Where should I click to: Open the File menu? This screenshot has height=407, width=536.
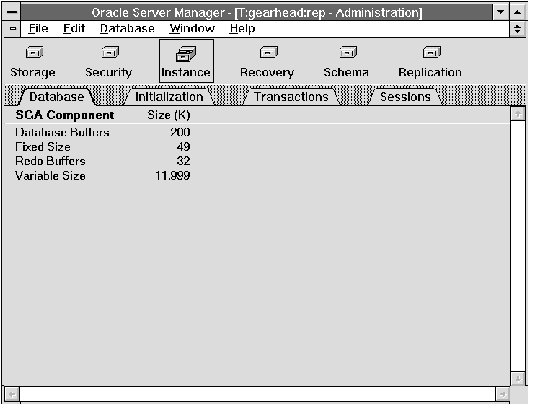tap(38, 29)
